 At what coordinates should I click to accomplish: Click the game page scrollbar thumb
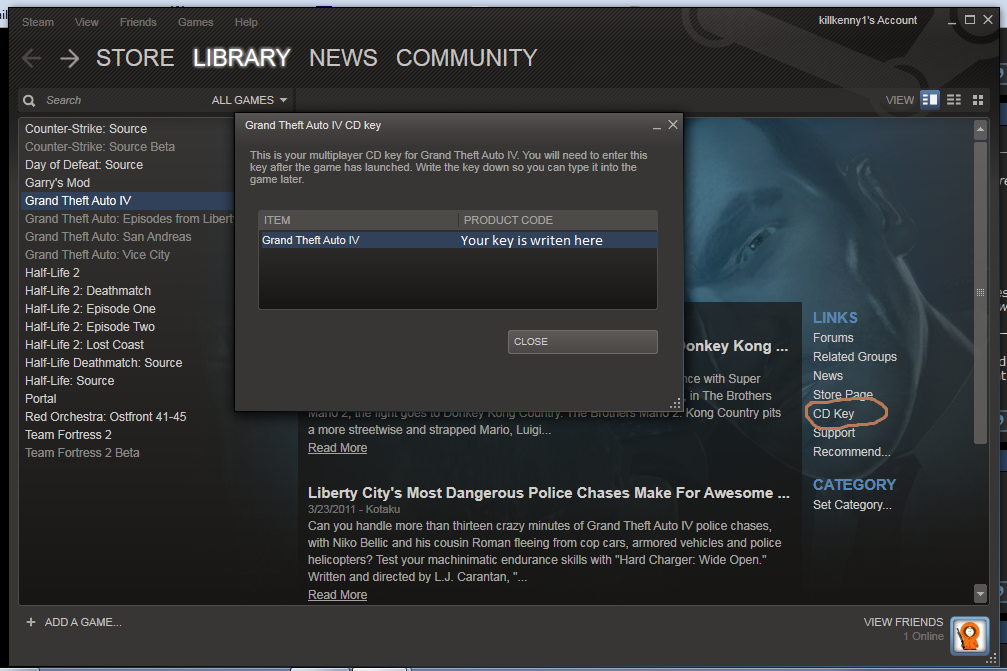click(x=980, y=292)
